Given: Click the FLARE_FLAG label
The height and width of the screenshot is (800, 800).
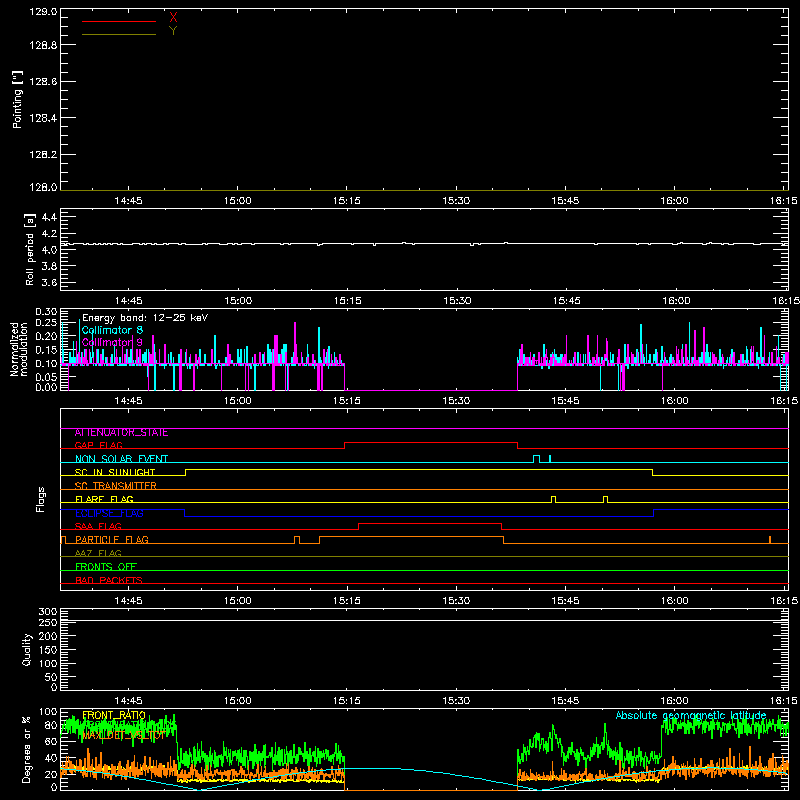Looking at the screenshot, I should pyautogui.click(x=104, y=499).
